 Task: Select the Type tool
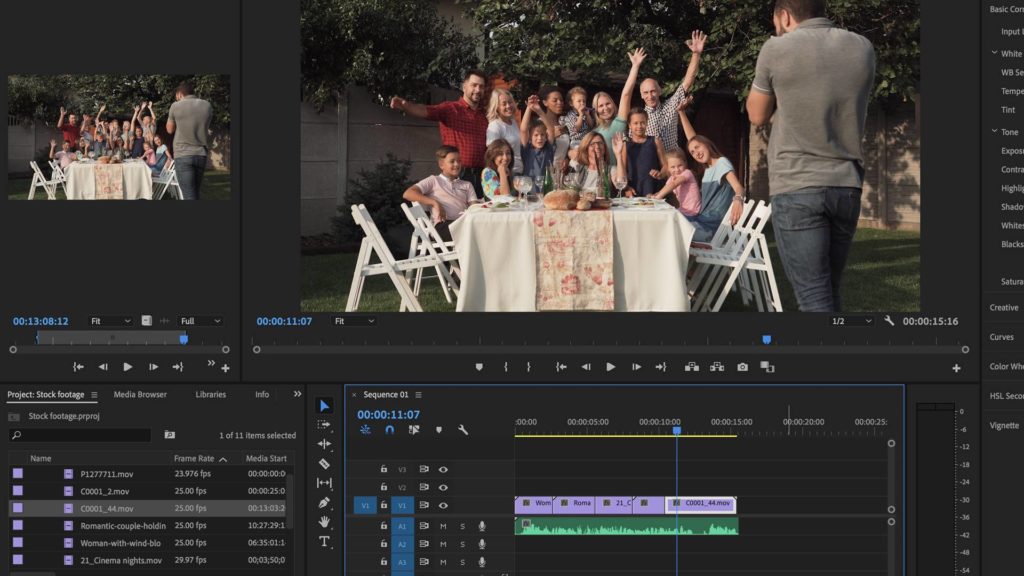point(324,541)
